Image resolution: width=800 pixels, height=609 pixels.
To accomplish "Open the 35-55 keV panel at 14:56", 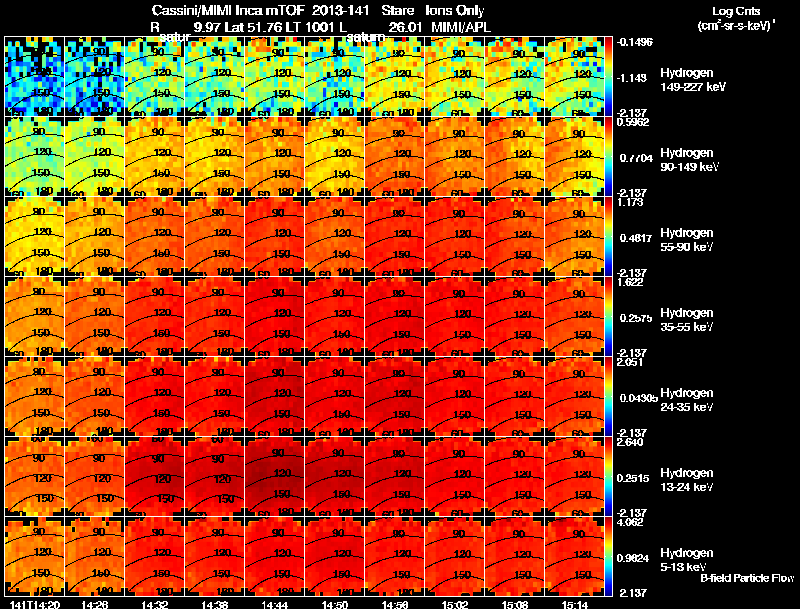I will pyautogui.click(x=394, y=316).
